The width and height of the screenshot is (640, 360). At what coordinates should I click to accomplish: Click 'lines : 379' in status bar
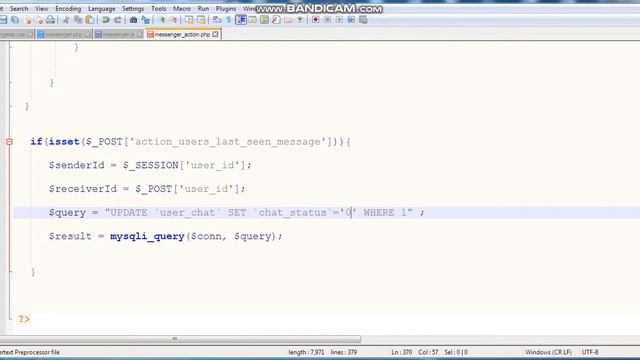click(344, 352)
